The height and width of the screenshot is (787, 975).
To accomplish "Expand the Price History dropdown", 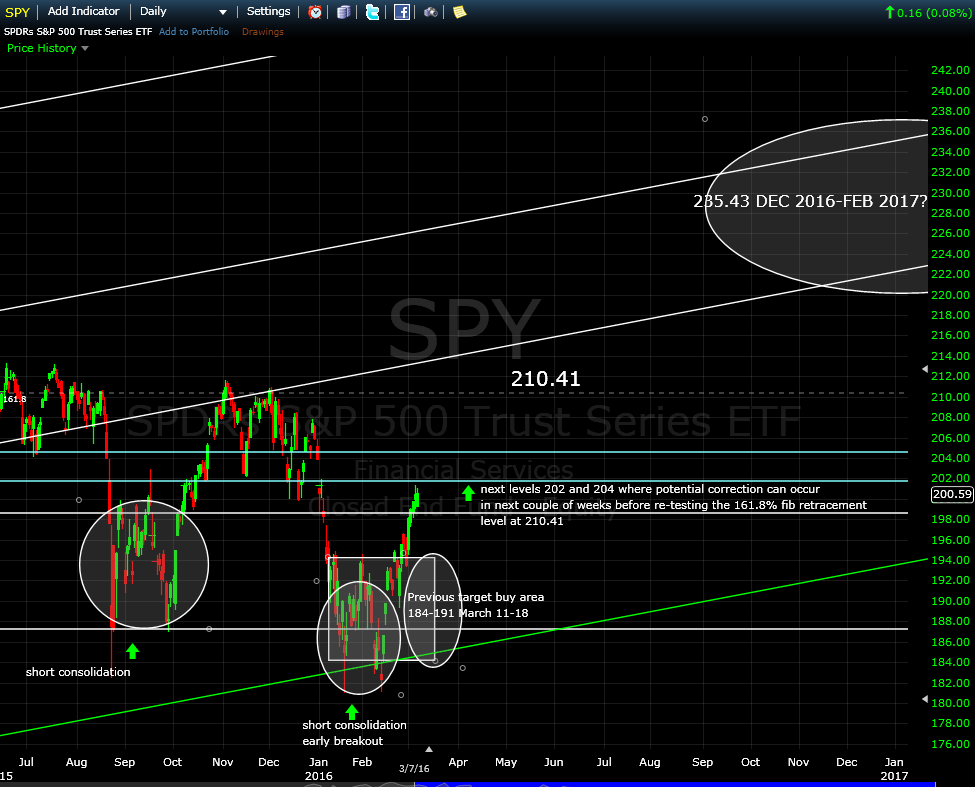I will 48,48.
